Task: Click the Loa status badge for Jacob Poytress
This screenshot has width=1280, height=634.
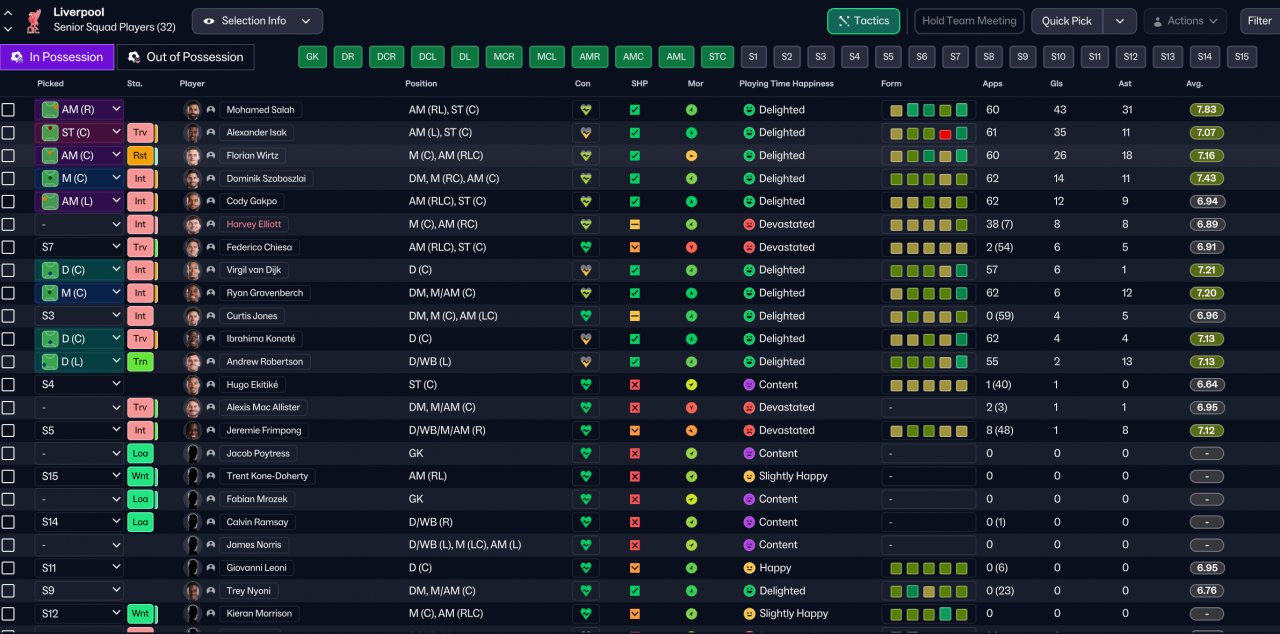Action: 140,453
